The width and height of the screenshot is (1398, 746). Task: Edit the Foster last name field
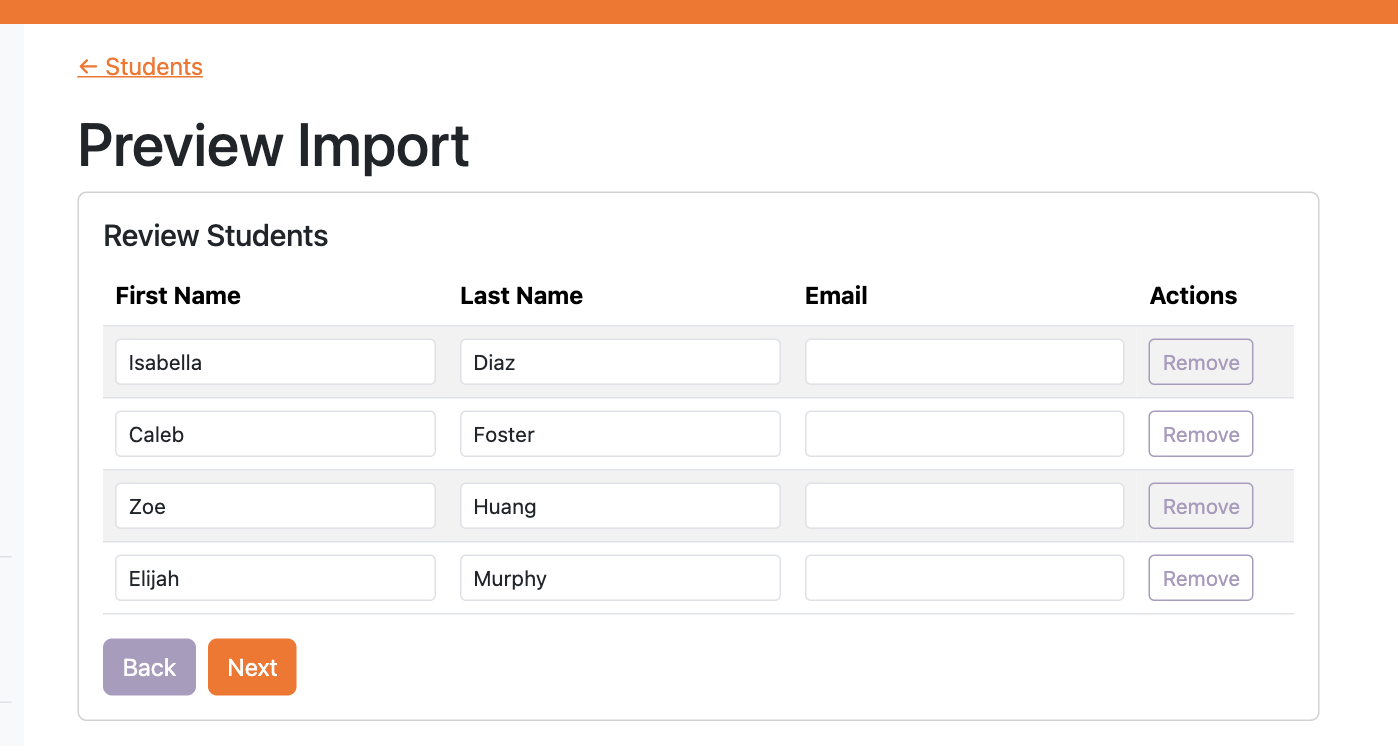[620, 434]
